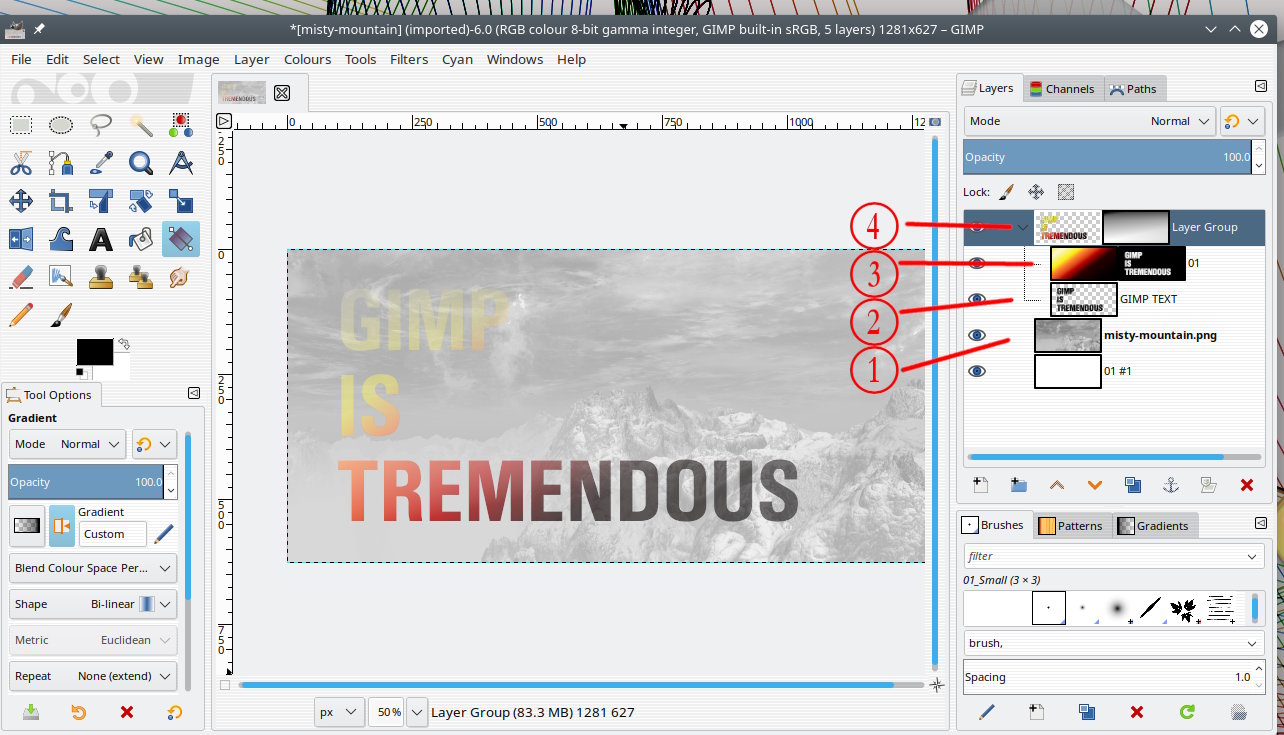Open the tool options Mode dropdown

[67, 444]
